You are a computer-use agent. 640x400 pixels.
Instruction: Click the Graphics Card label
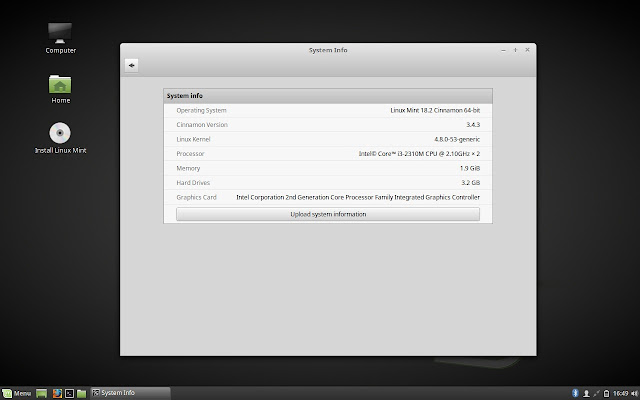[196, 197]
